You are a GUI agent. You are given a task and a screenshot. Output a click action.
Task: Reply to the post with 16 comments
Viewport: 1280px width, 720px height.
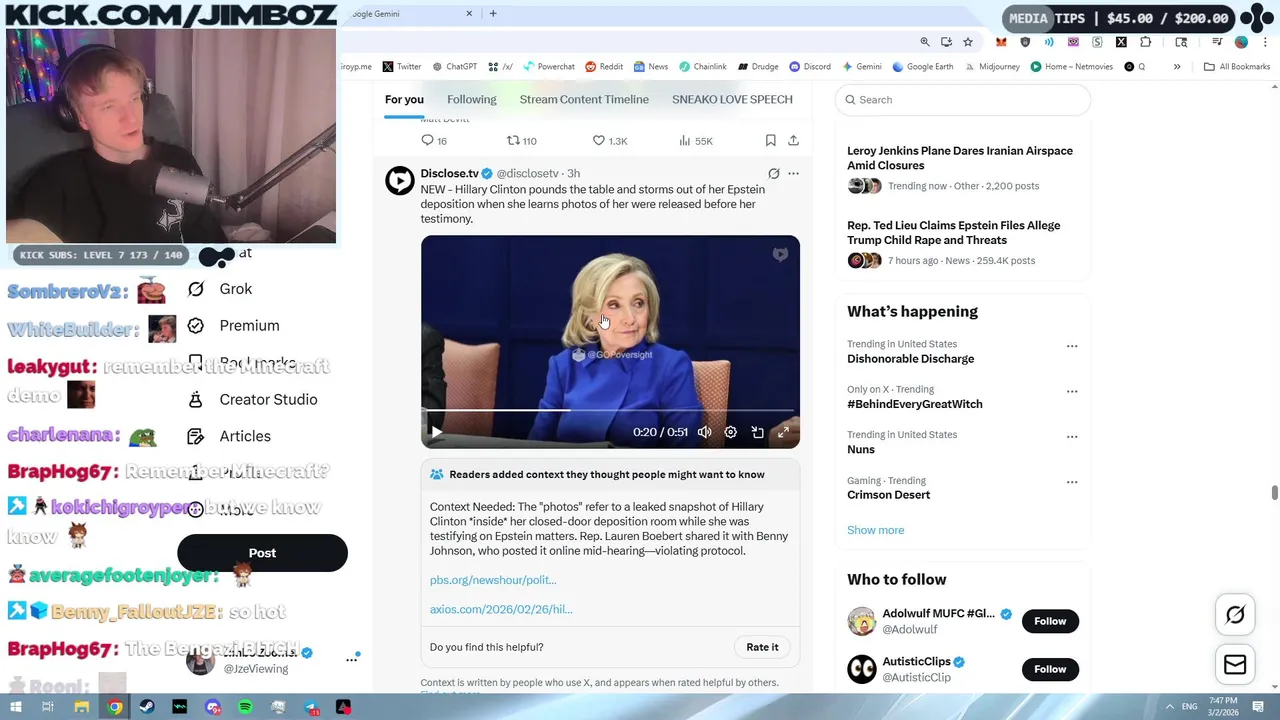point(434,141)
